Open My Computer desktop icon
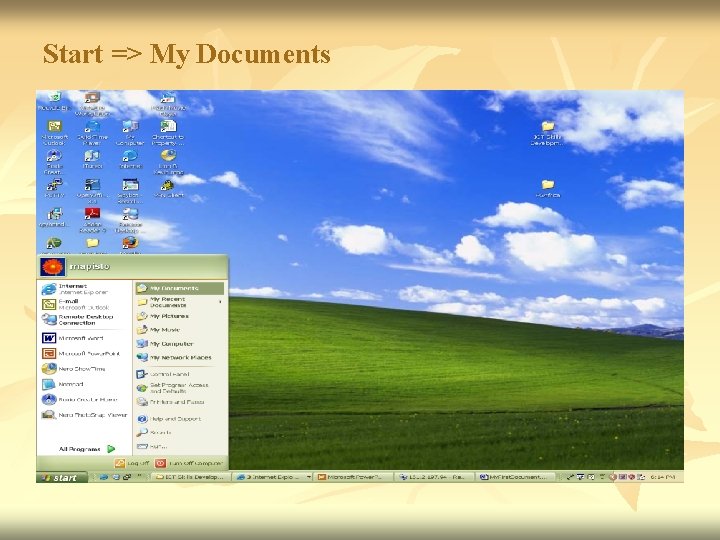This screenshot has height=540, width=720. 130,132
